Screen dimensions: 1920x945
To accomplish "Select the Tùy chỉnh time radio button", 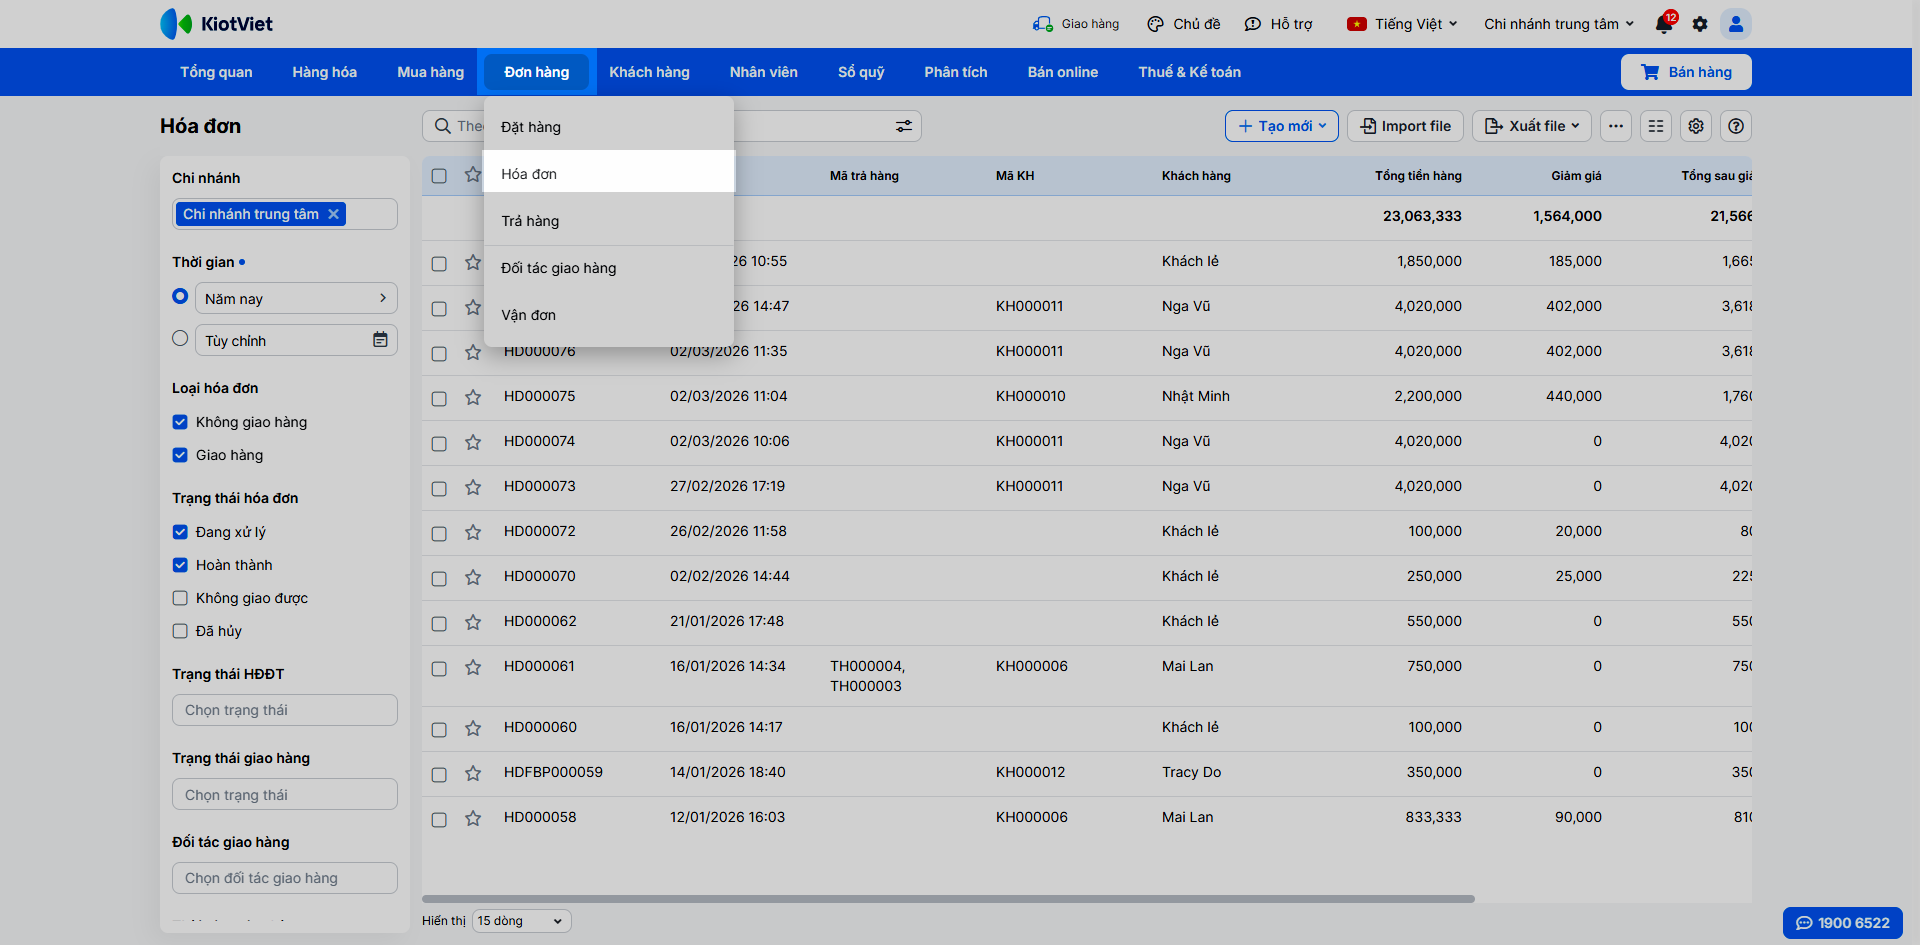I will click(x=180, y=339).
